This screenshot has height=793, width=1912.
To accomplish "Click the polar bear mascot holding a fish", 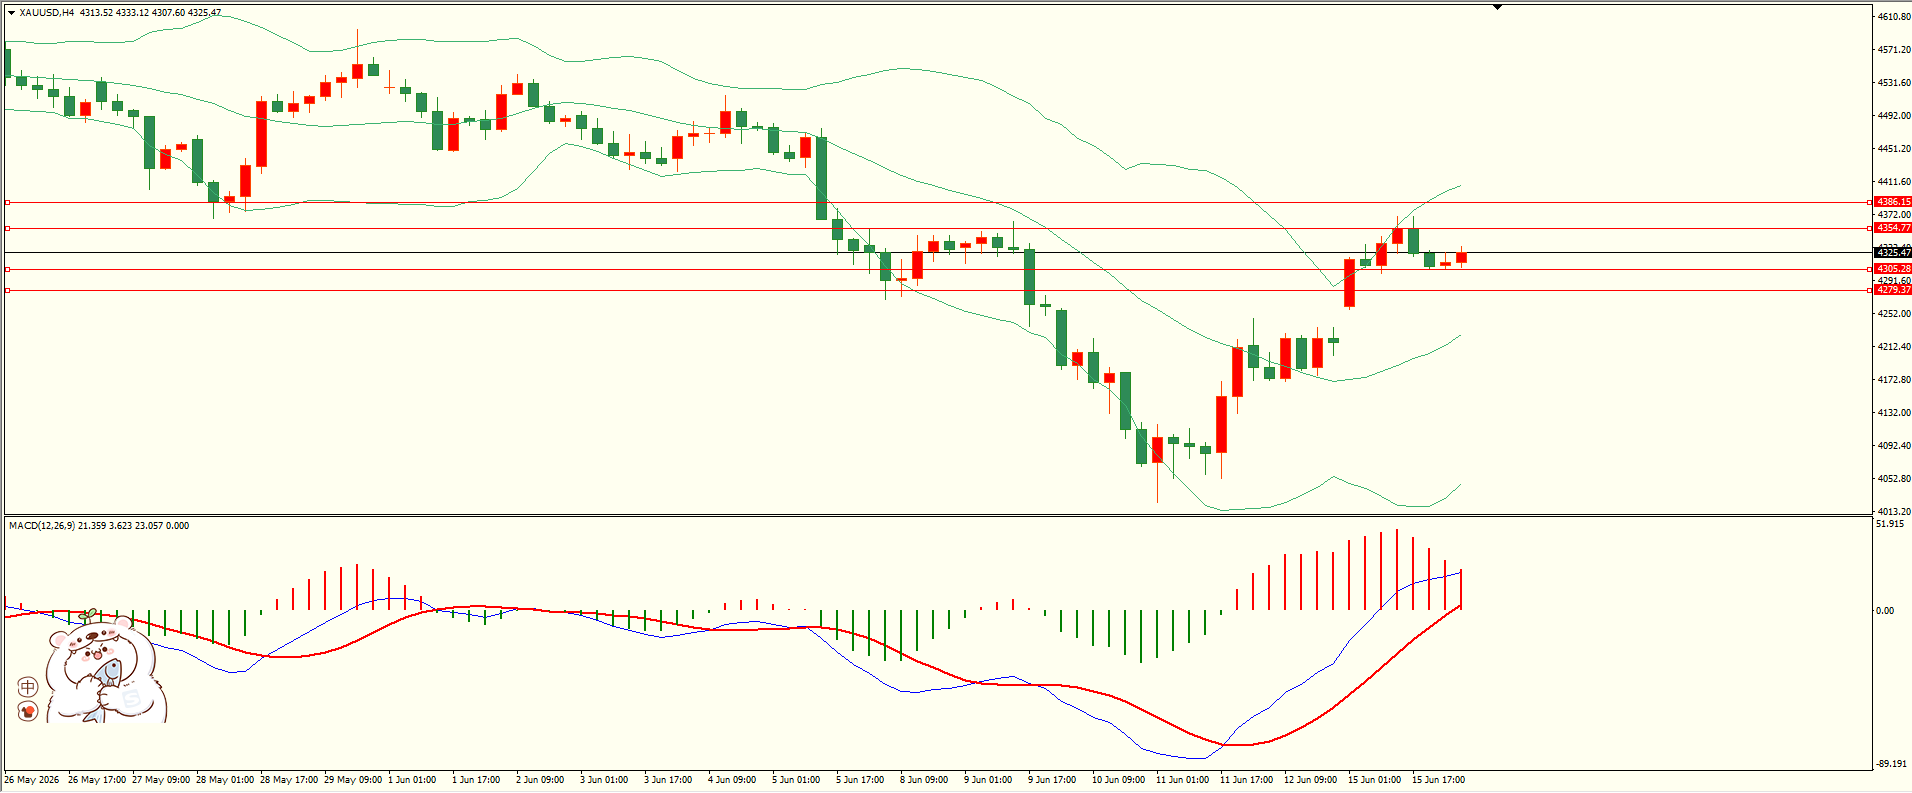I will click(x=105, y=668).
